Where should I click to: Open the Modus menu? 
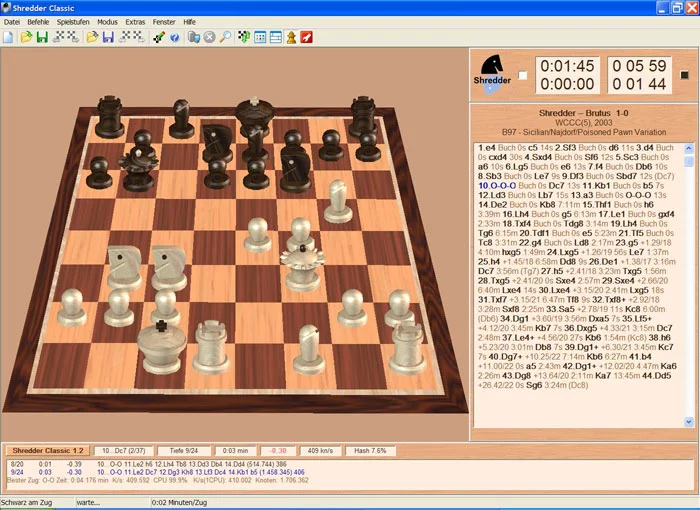[107, 22]
